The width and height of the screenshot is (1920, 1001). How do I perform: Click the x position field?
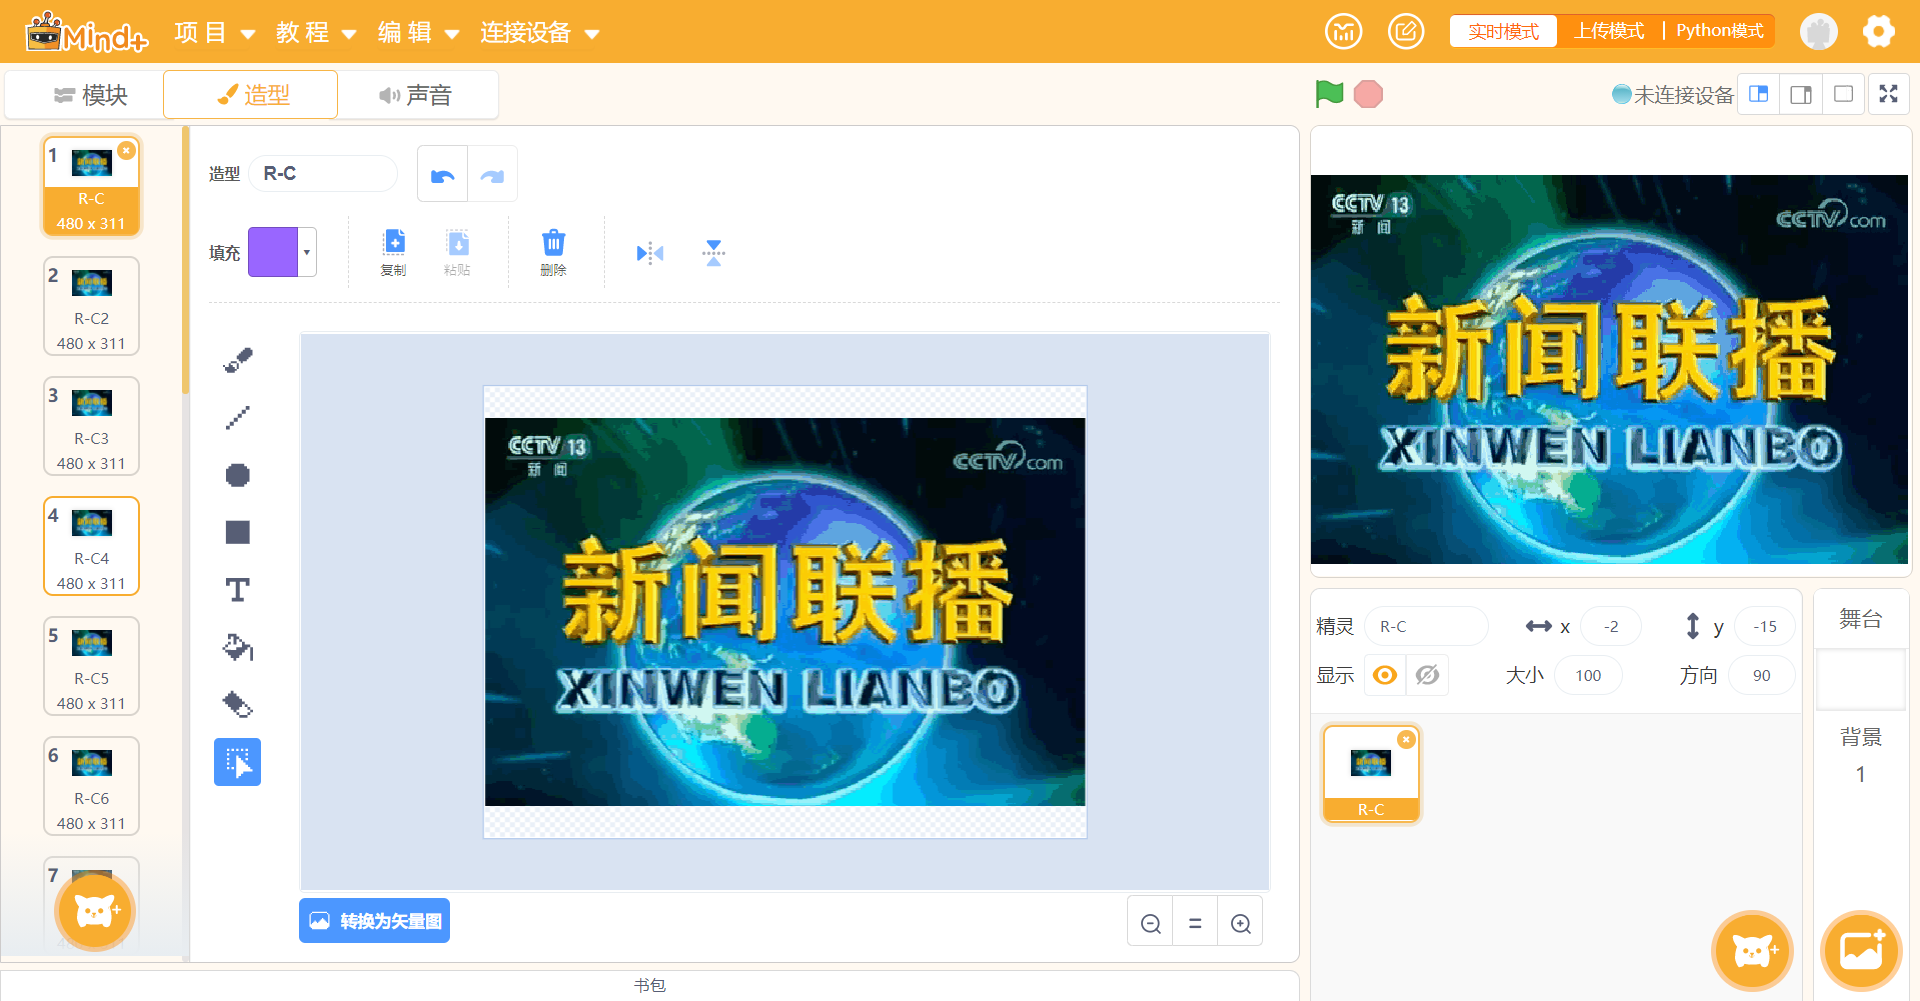coord(1611,627)
